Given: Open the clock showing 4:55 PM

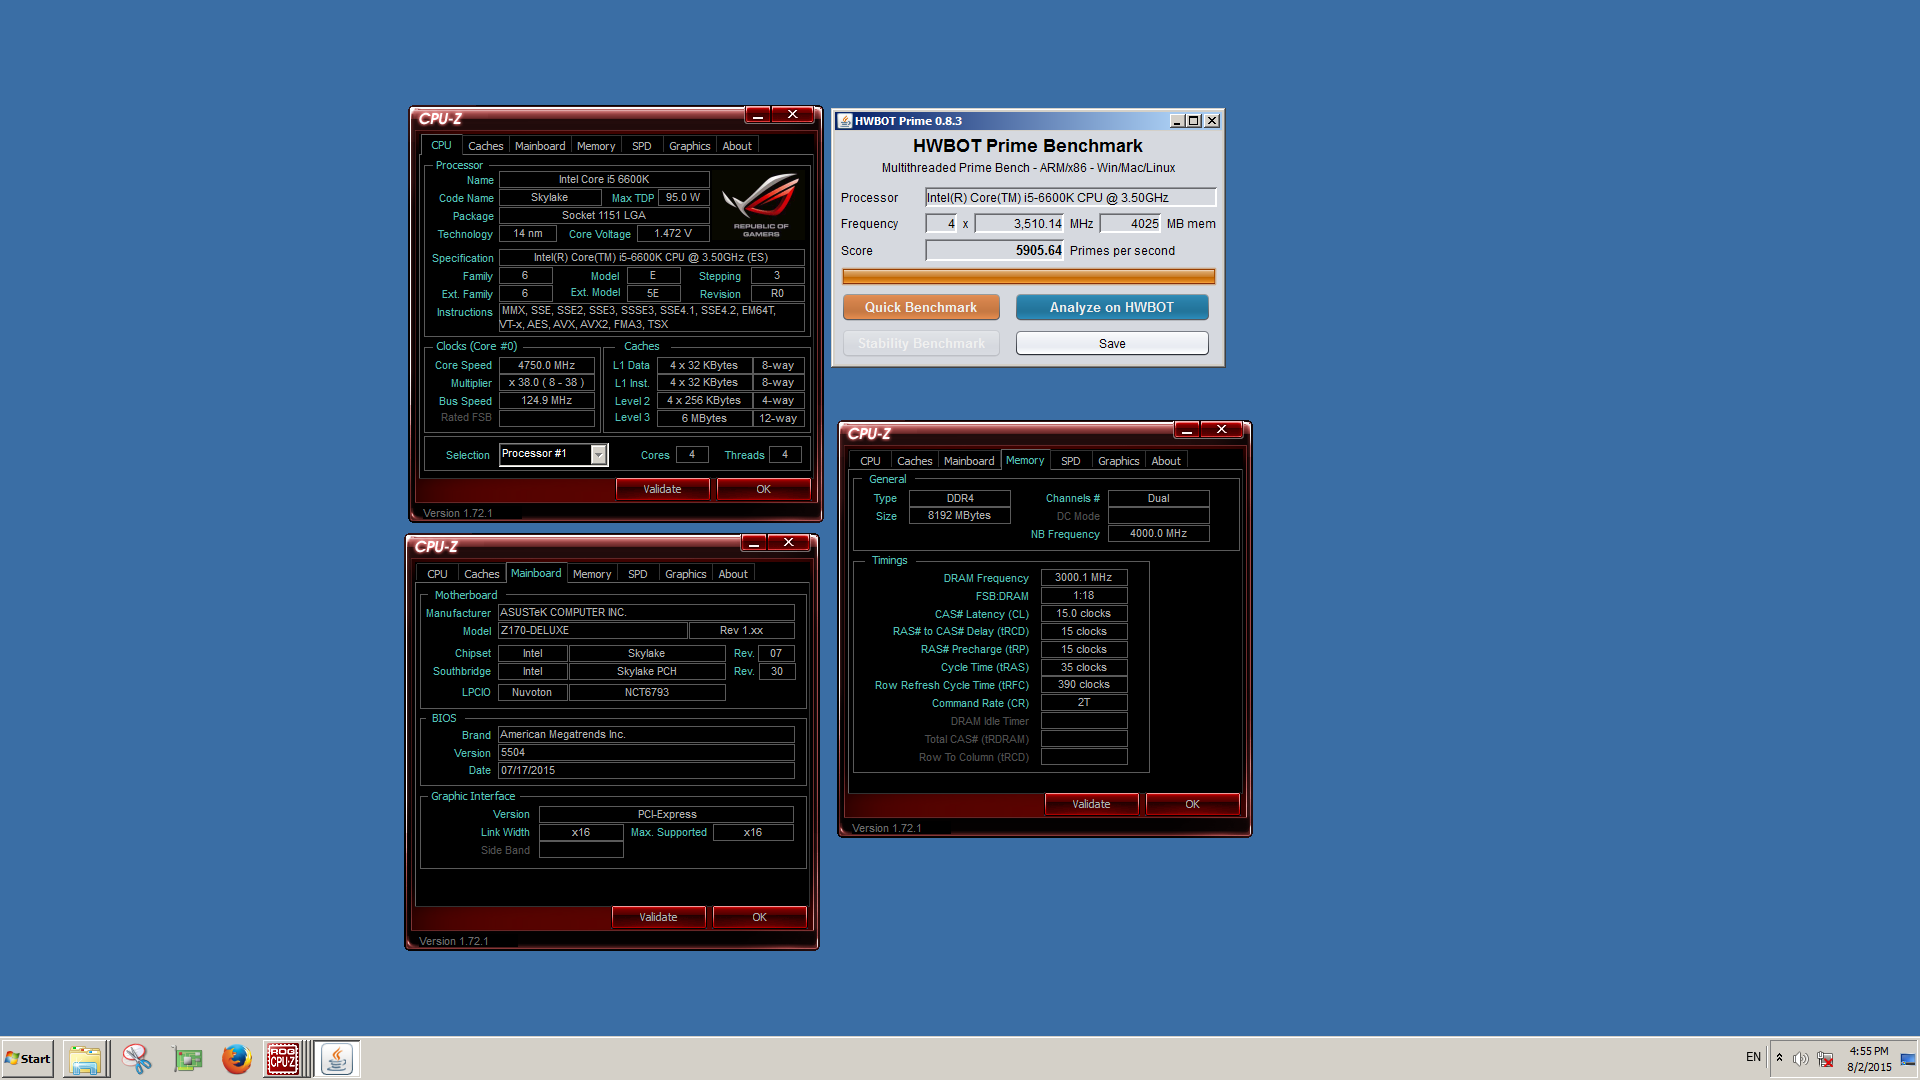Looking at the screenshot, I should (x=1869, y=1059).
